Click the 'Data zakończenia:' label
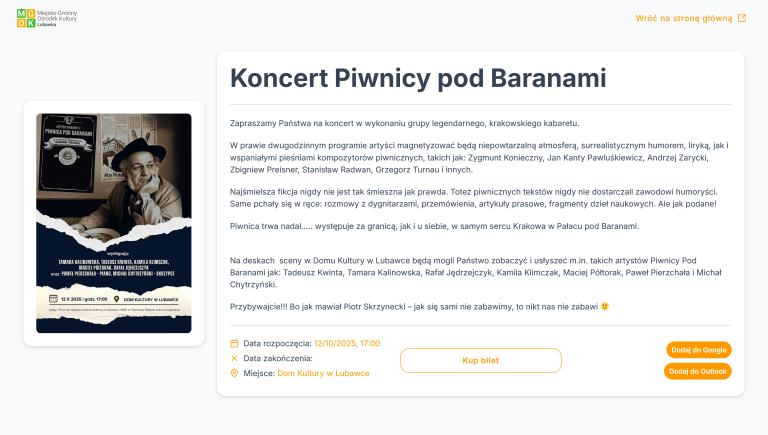This screenshot has width=768, height=435. (278, 358)
